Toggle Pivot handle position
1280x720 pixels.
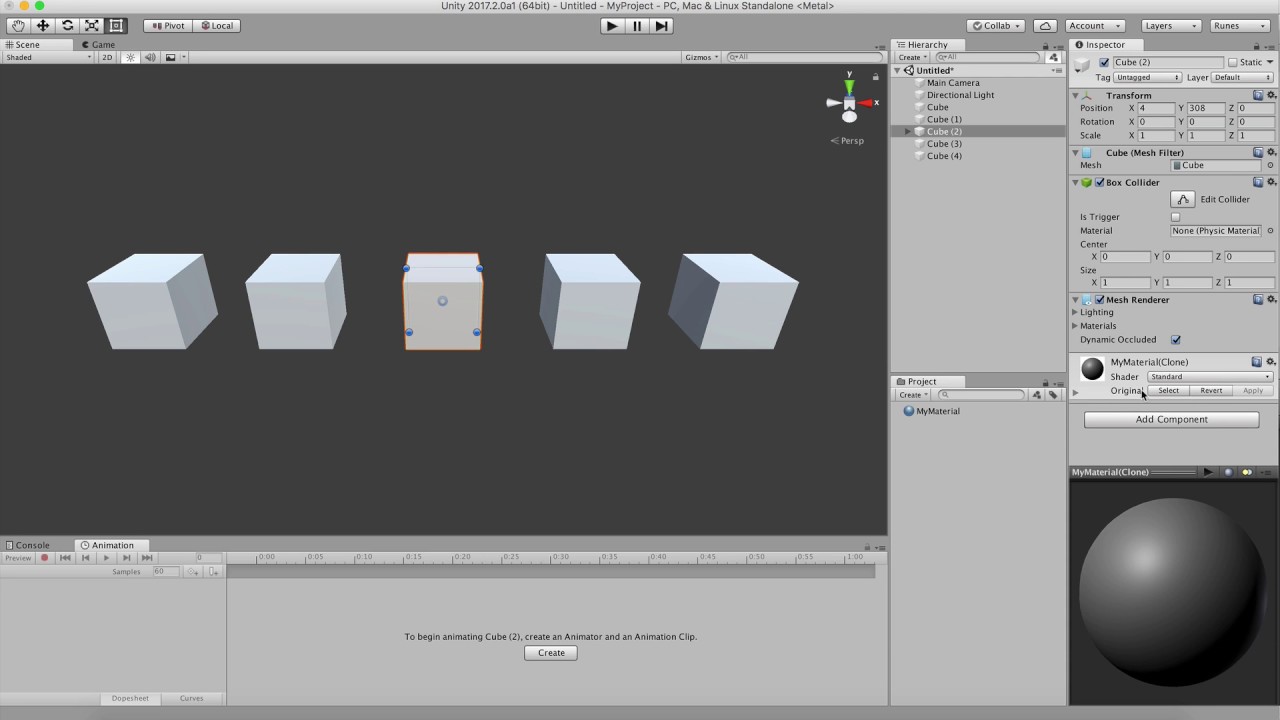click(168, 26)
